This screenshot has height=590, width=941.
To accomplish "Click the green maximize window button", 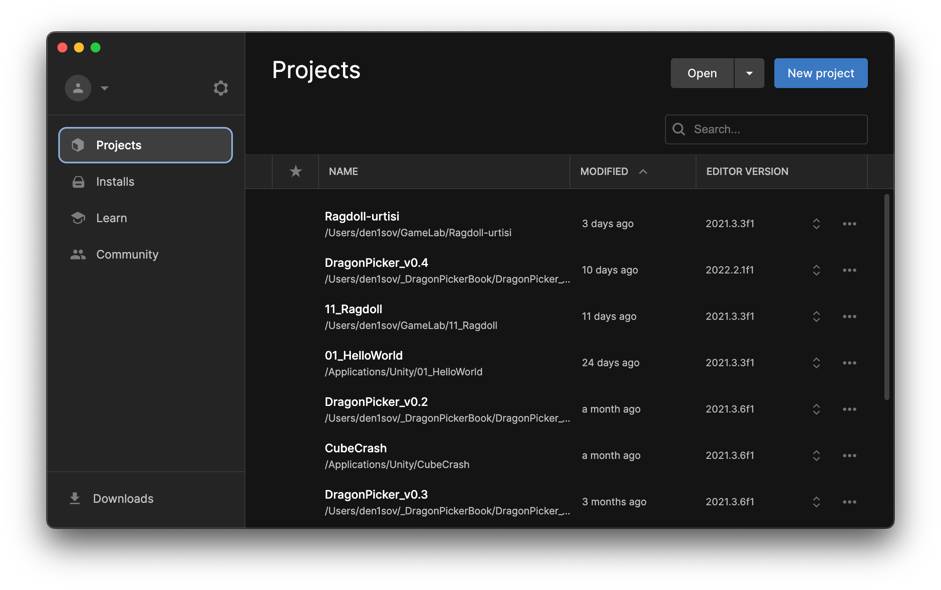I will 95,47.
